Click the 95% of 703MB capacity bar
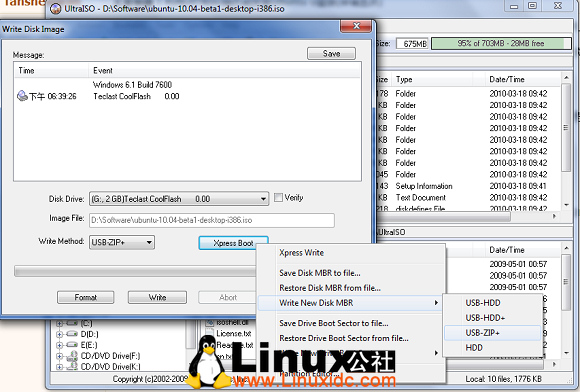The height and width of the screenshot is (392, 580). click(501, 43)
